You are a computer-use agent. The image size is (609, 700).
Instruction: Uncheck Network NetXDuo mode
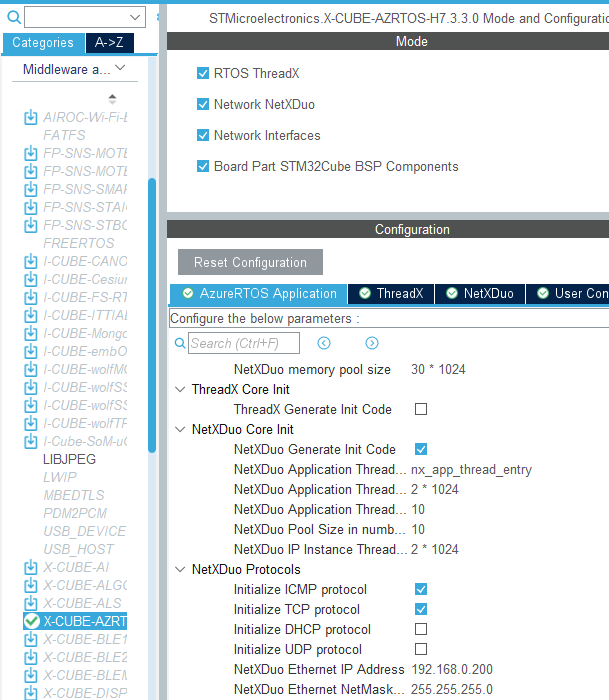click(x=203, y=104)
